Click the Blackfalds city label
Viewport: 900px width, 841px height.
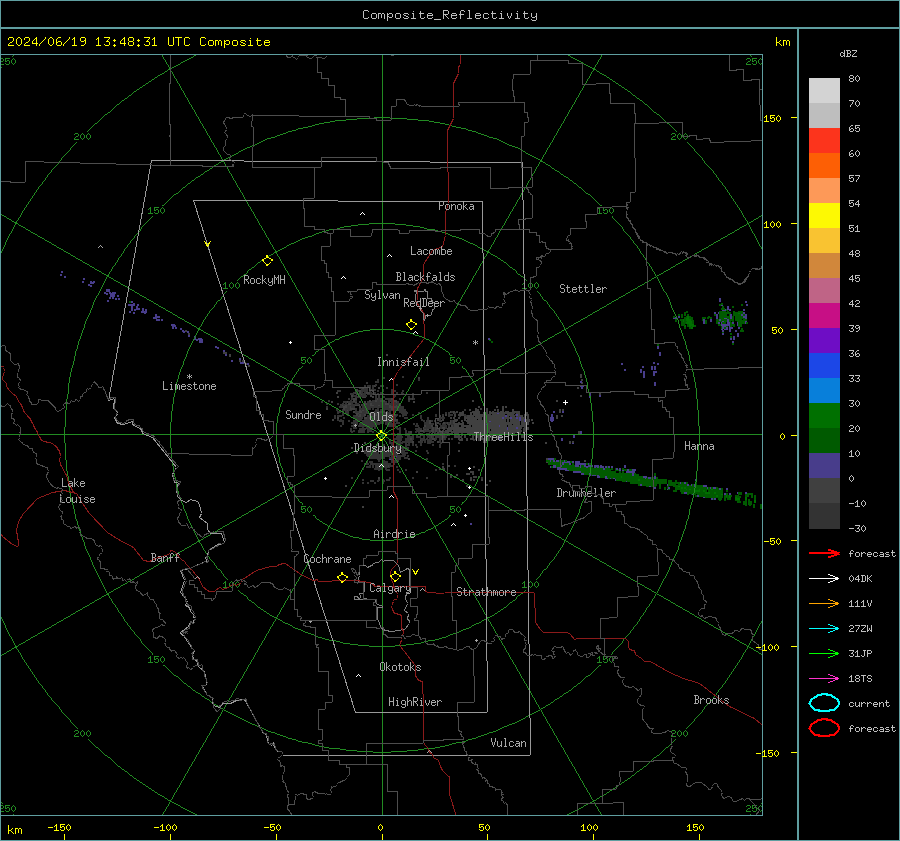click(425, 277)
